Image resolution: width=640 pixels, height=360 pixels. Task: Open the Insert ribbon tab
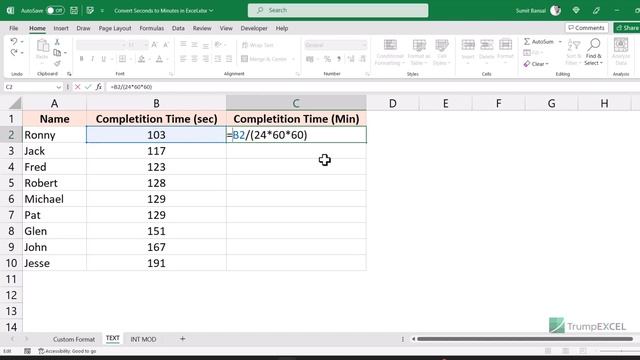(x=61, y=28)
